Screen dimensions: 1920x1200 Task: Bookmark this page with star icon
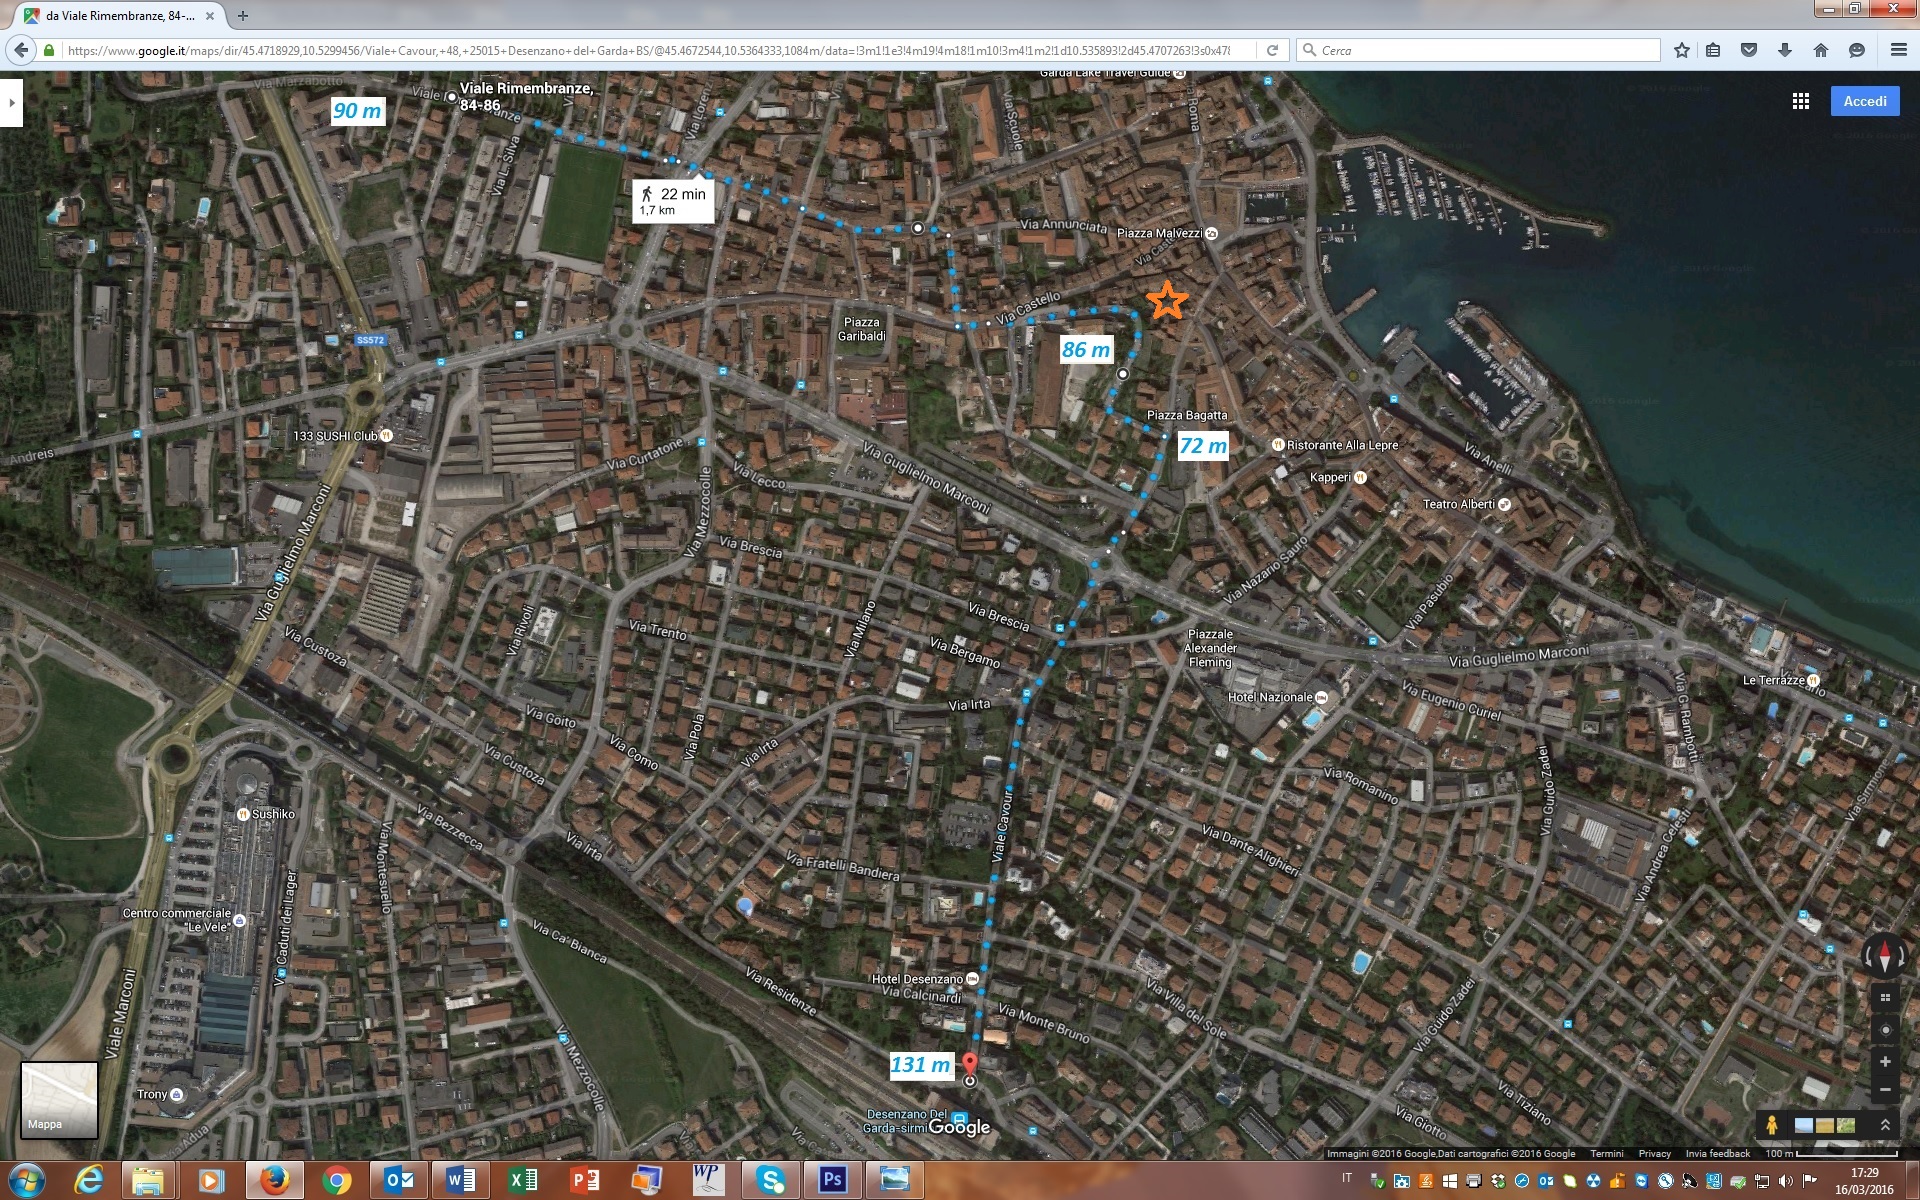(1682, 50)
